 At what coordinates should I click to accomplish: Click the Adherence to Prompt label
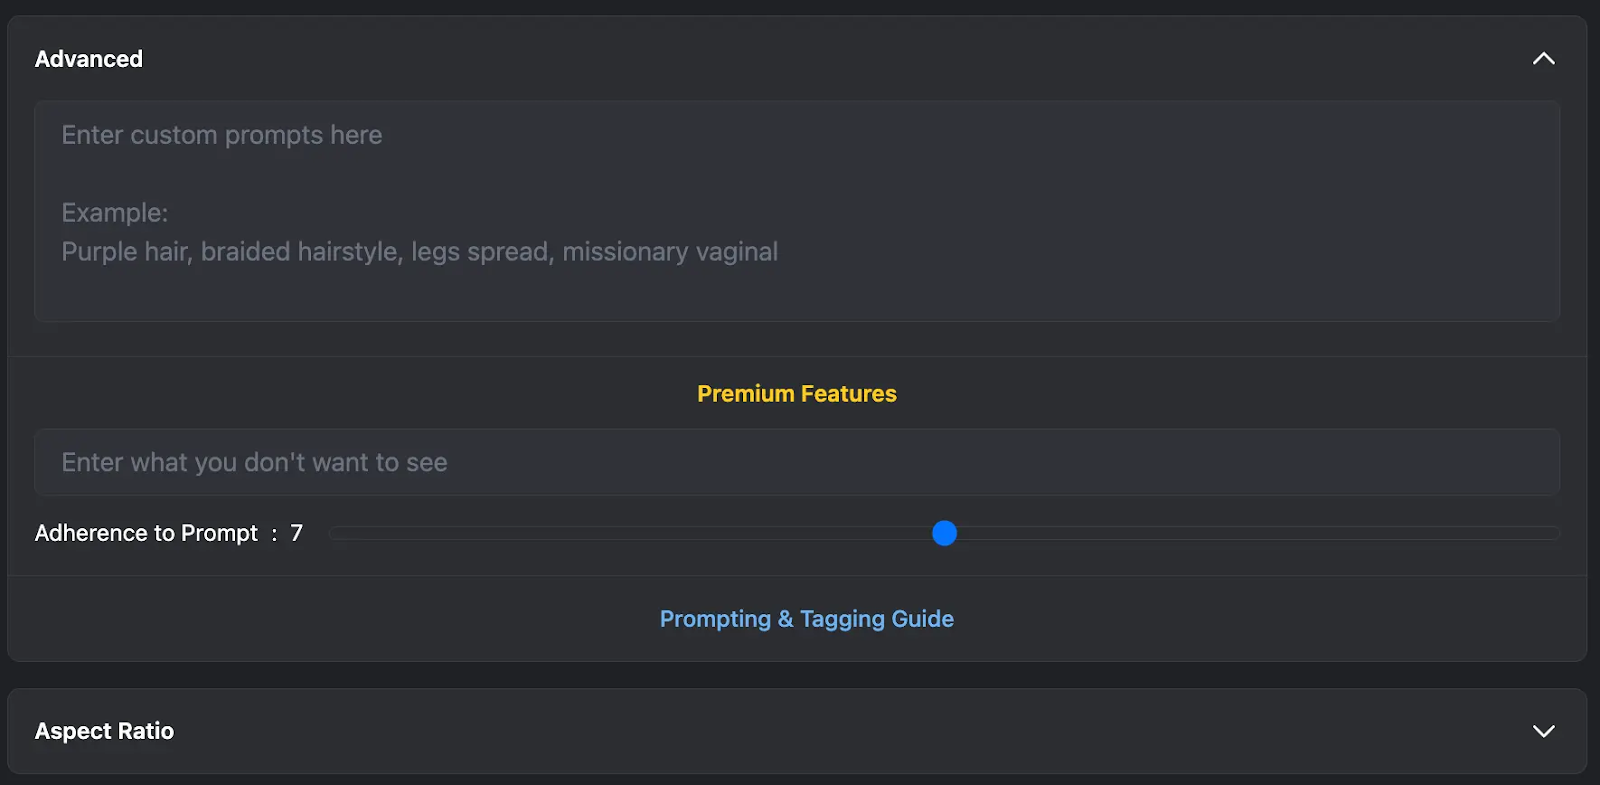[x=147, y=533]
